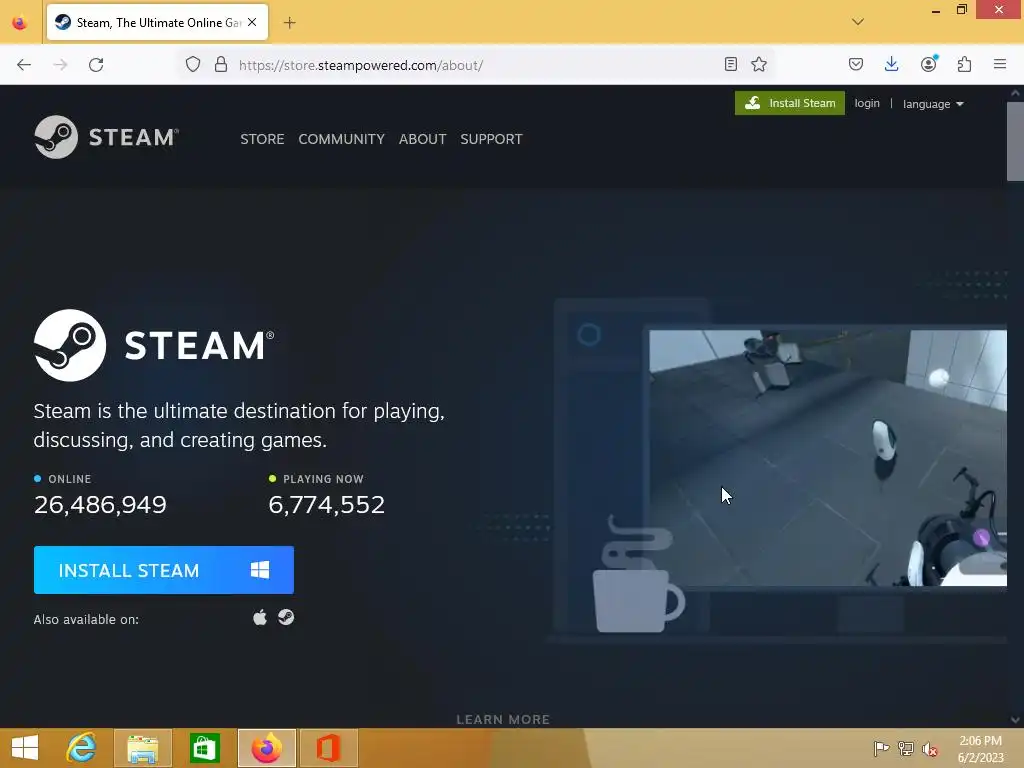Viewport: 1024px width, 768px height.
Task: Click the PLAYING NOW count 6,774,552
Action: [327, 504]
